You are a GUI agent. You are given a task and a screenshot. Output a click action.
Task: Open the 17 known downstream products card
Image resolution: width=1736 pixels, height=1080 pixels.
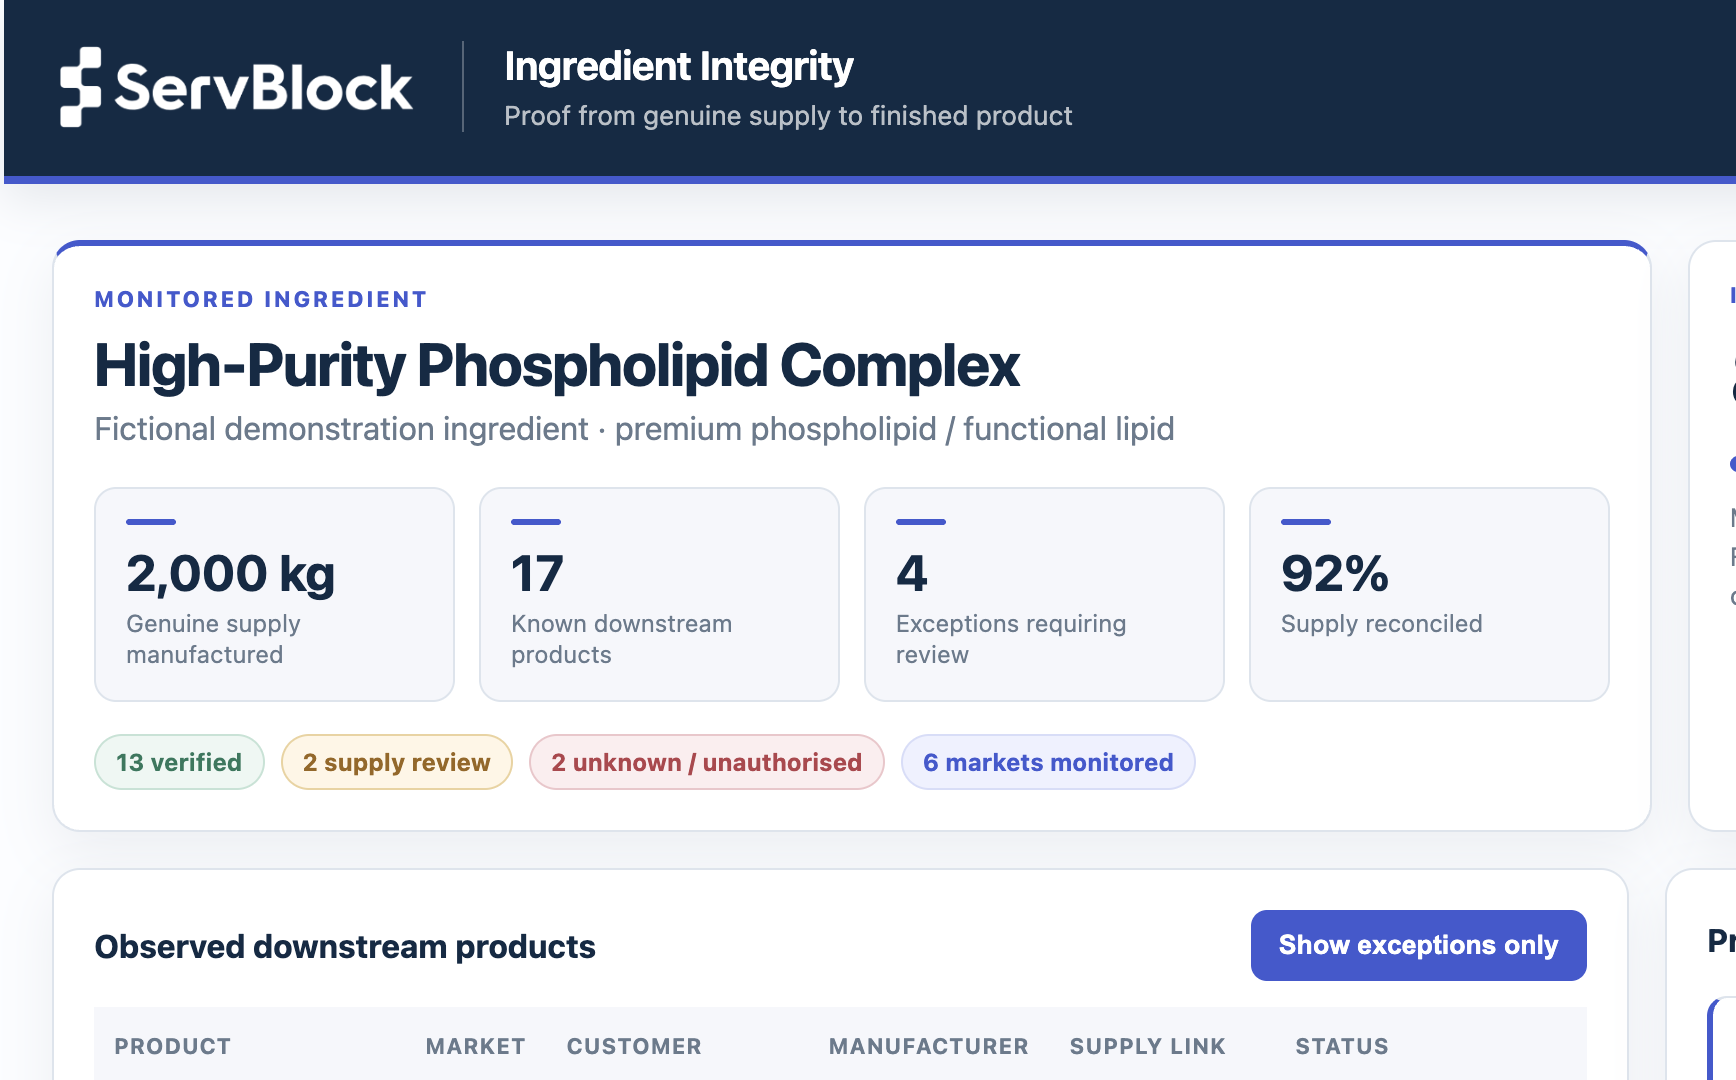coord(659,594)
